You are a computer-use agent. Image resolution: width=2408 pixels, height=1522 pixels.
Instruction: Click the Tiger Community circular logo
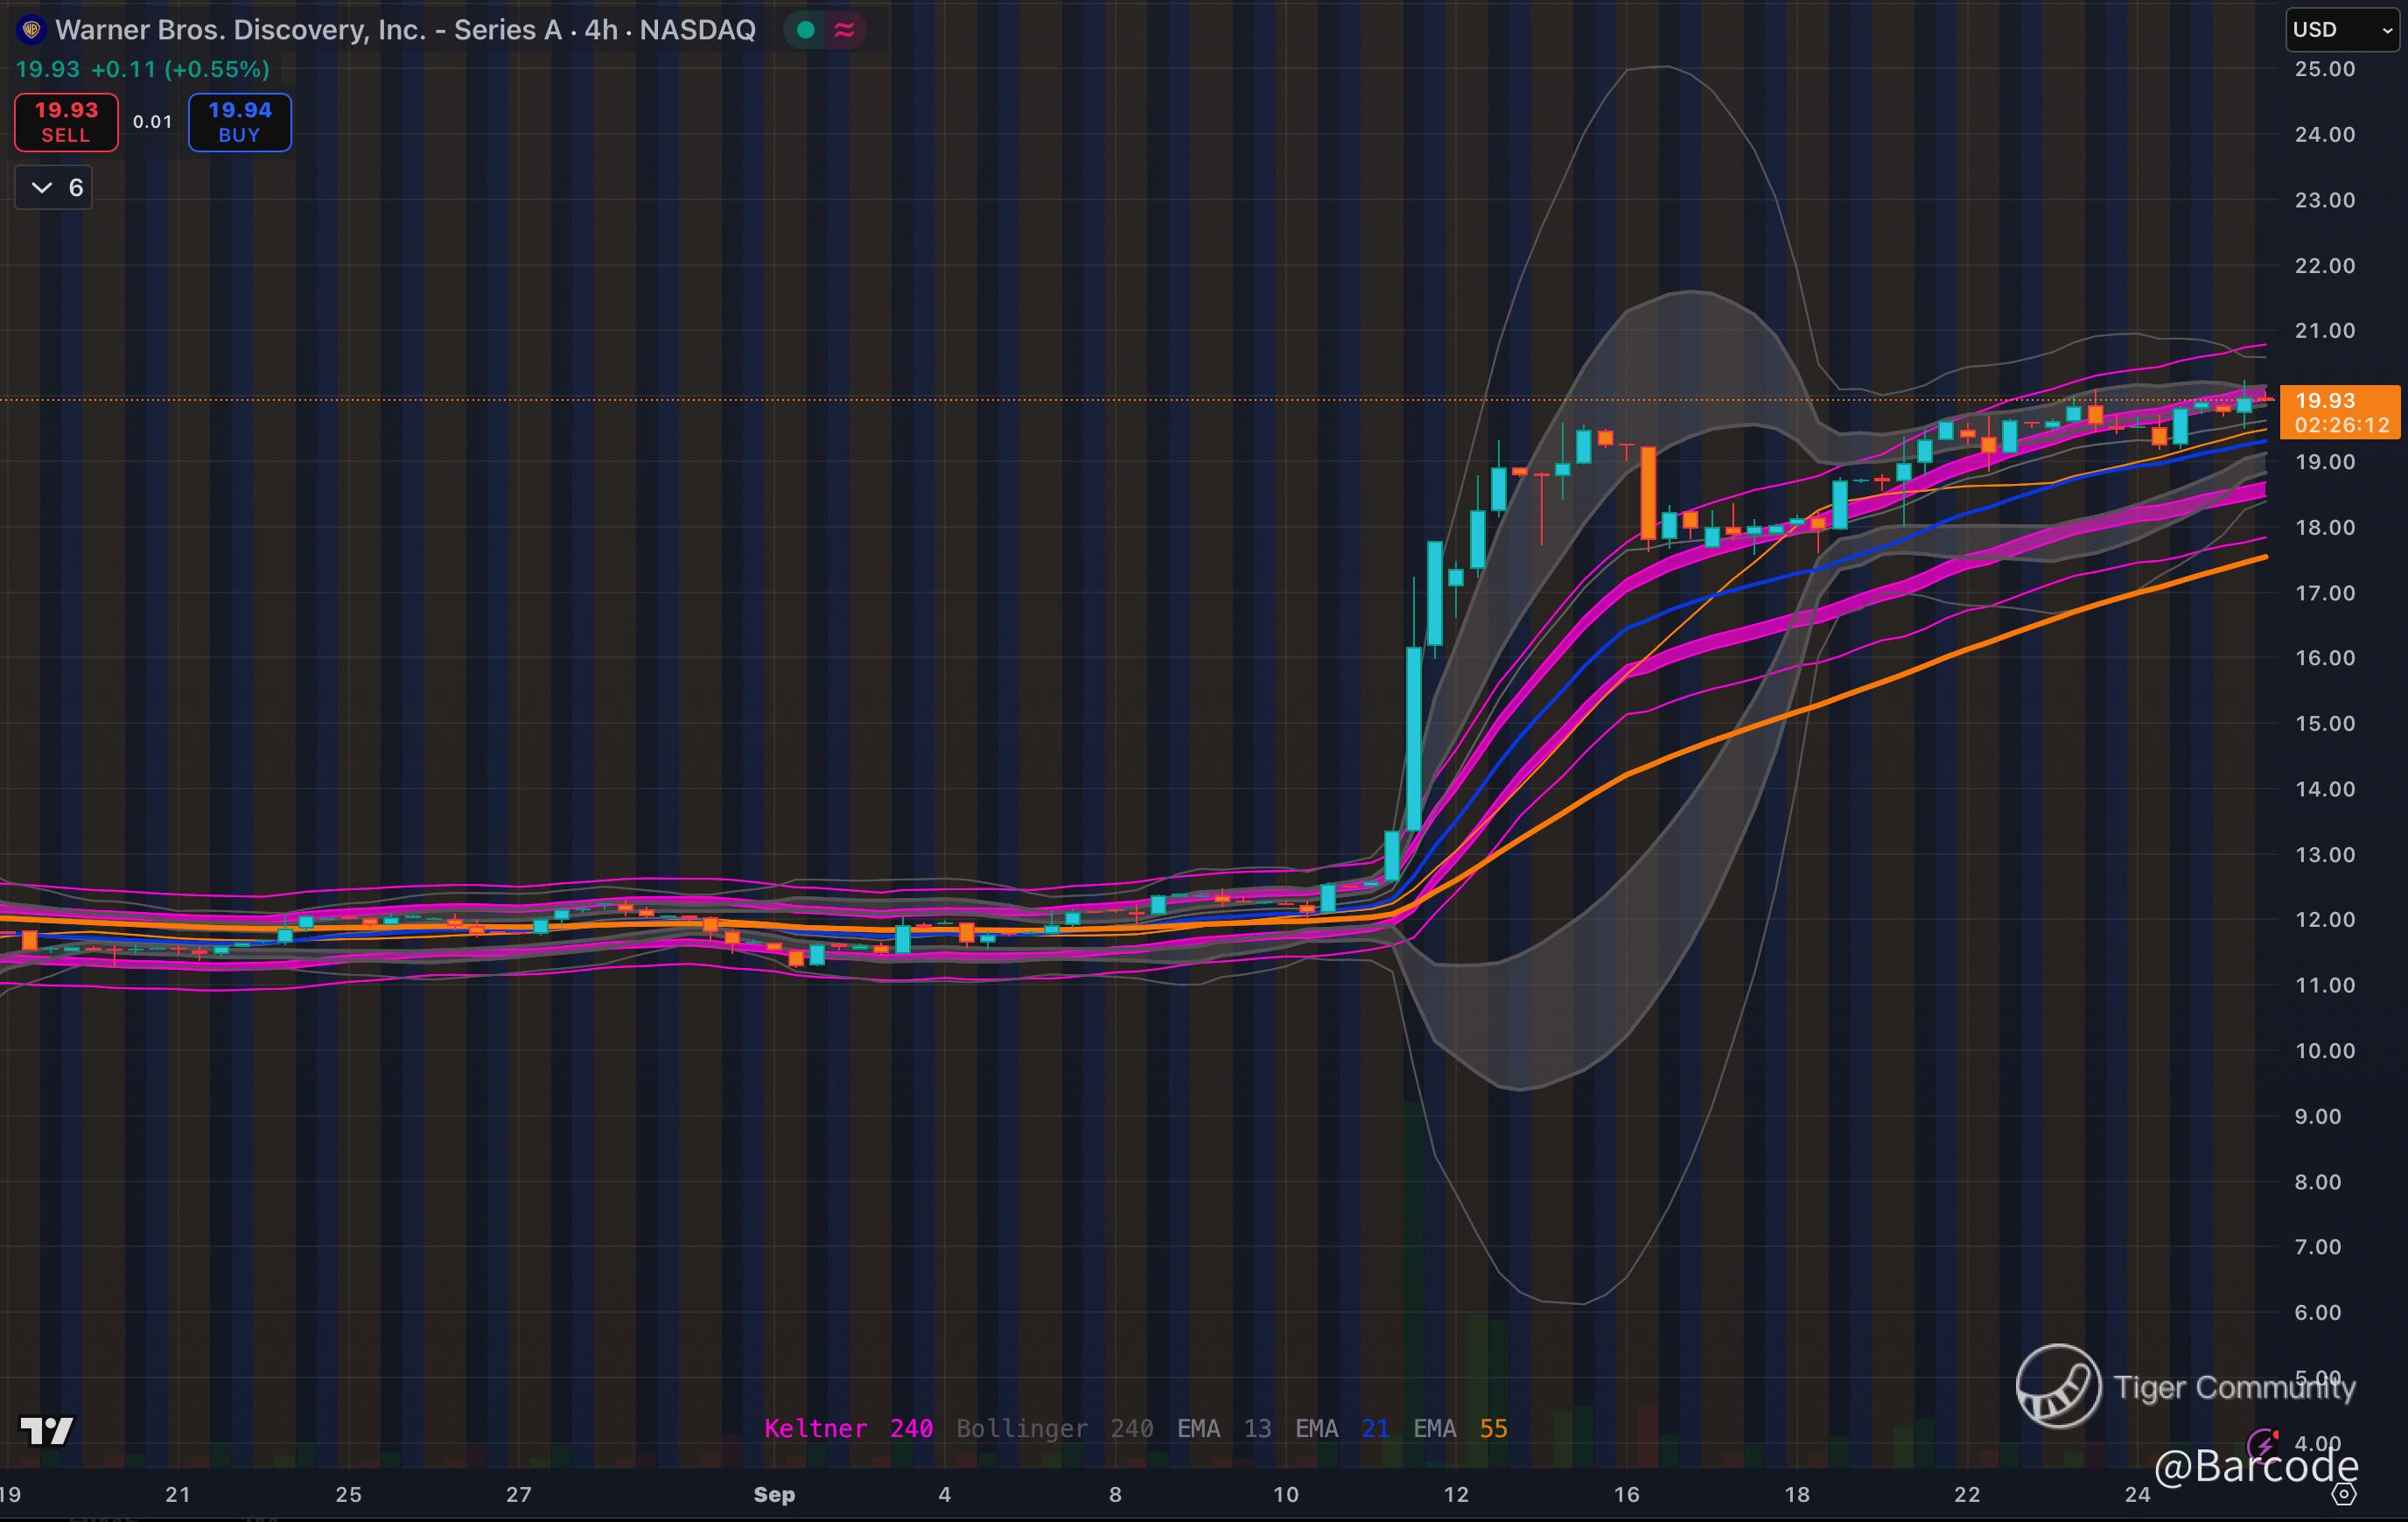point(2058,1386)
